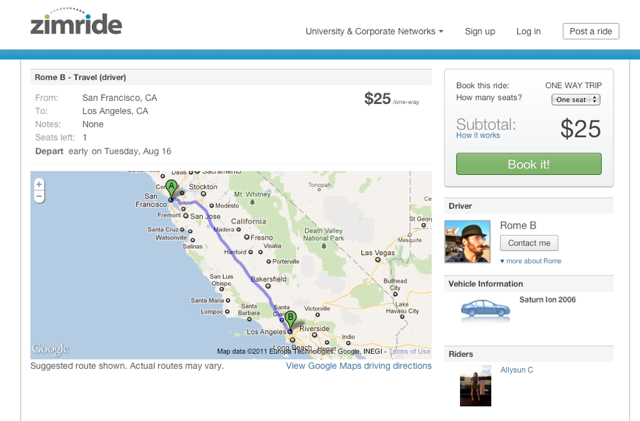Image resolution: width=640 pixels, height=421 pixels.
Task: Click the map zoom out minus button
Action: coord(39,197)
